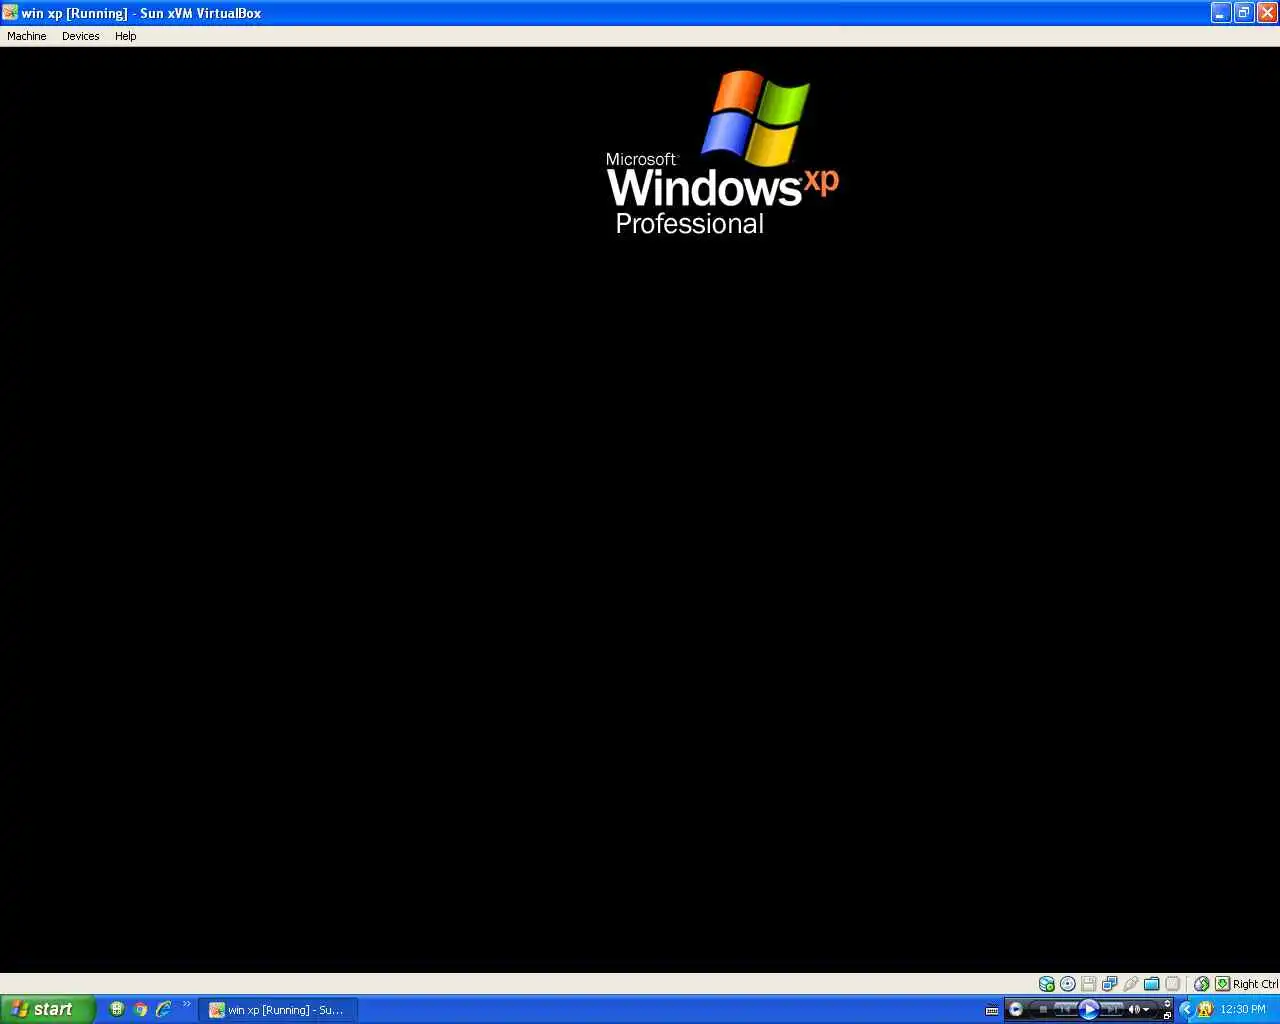The height and width of the screenshot is (1024, 1280).
Task: Minimize the VirtualBox window
Action: [x=1221, y=13]
